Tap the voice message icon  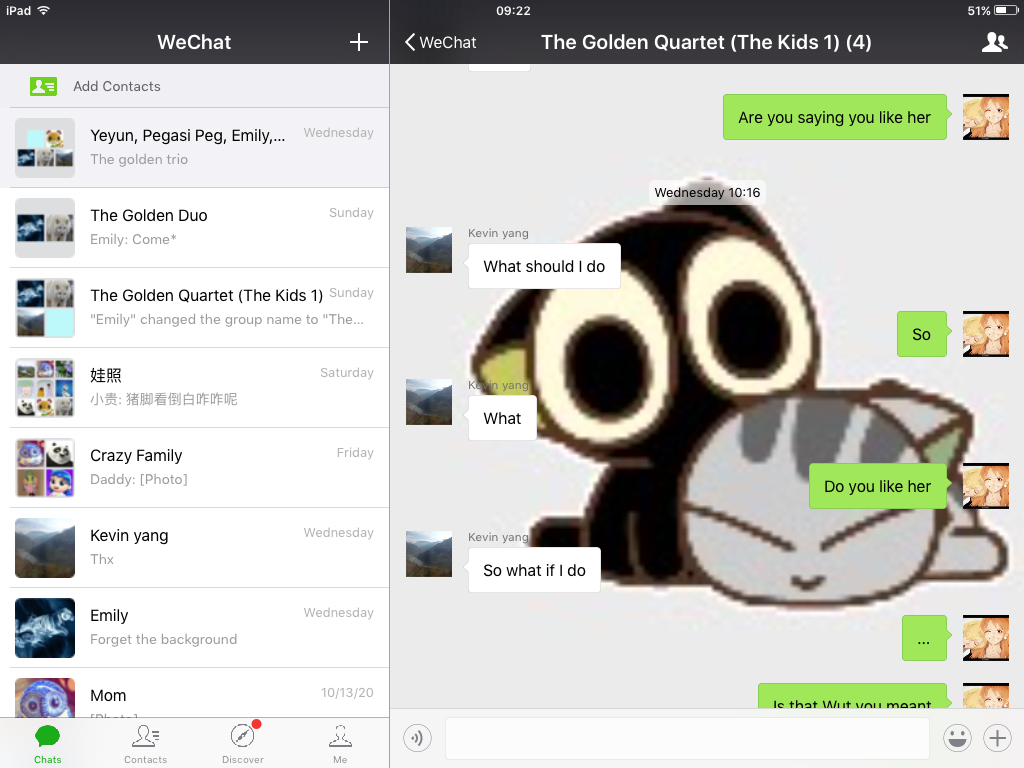pos(417,739)
